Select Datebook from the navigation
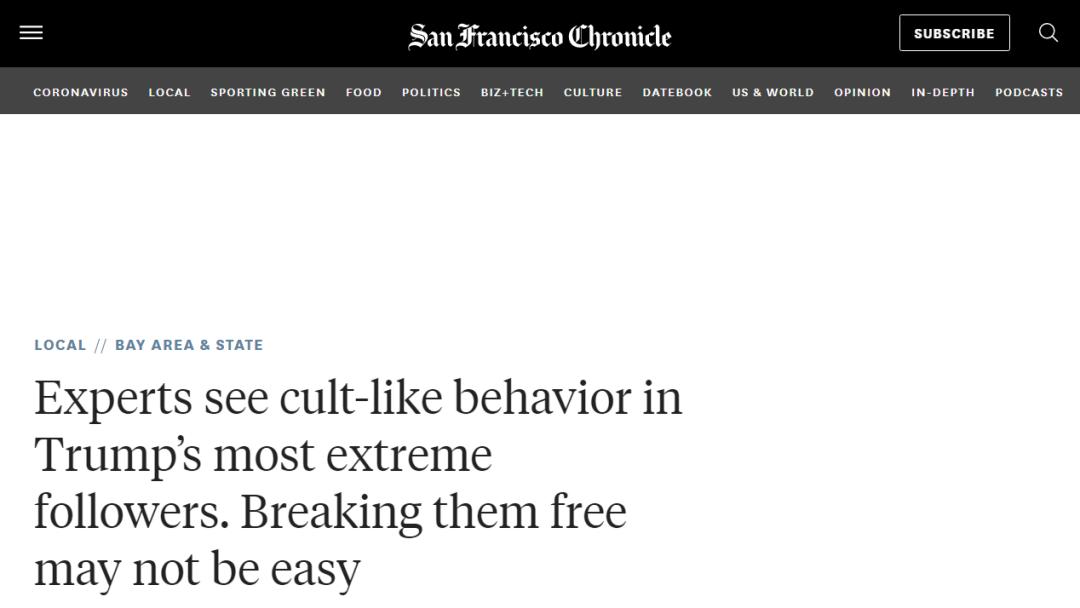The image size is (1080, 608). coord(677,92)
